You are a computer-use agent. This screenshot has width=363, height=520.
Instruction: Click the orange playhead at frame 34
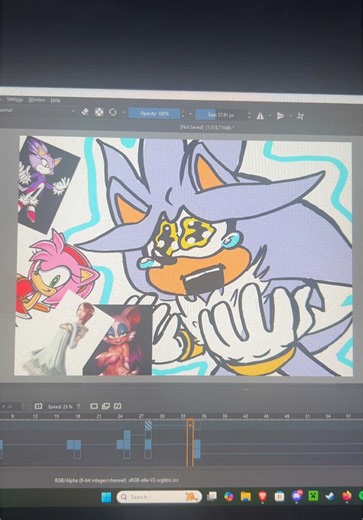point(190,443)
